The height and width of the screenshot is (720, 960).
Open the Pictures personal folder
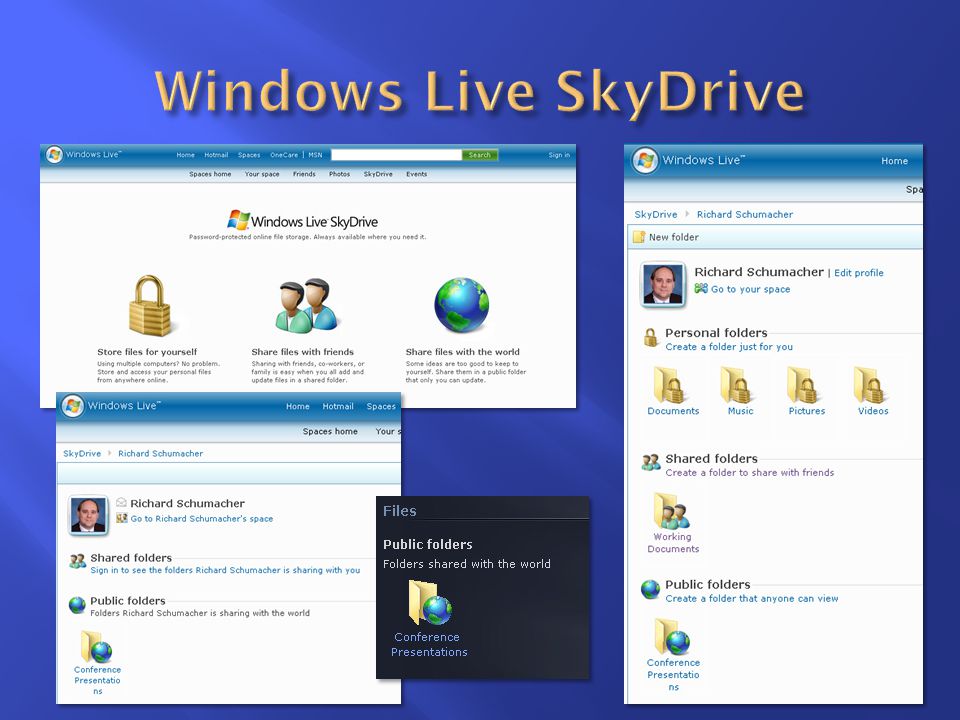tap(806, 391)
